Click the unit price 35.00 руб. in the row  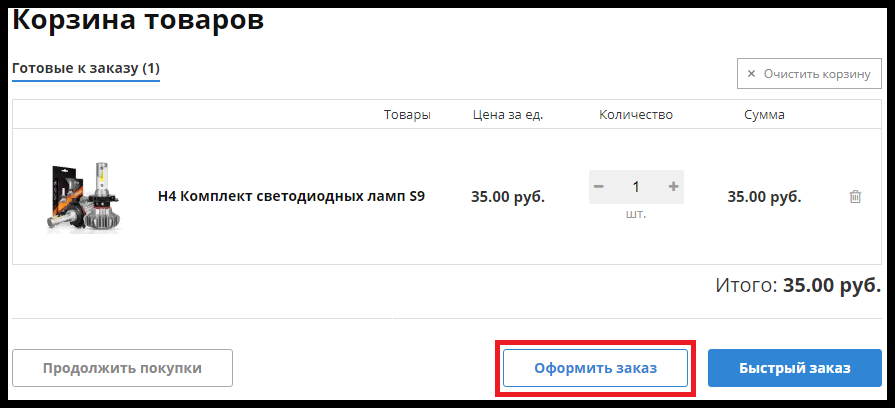(508, 197)
